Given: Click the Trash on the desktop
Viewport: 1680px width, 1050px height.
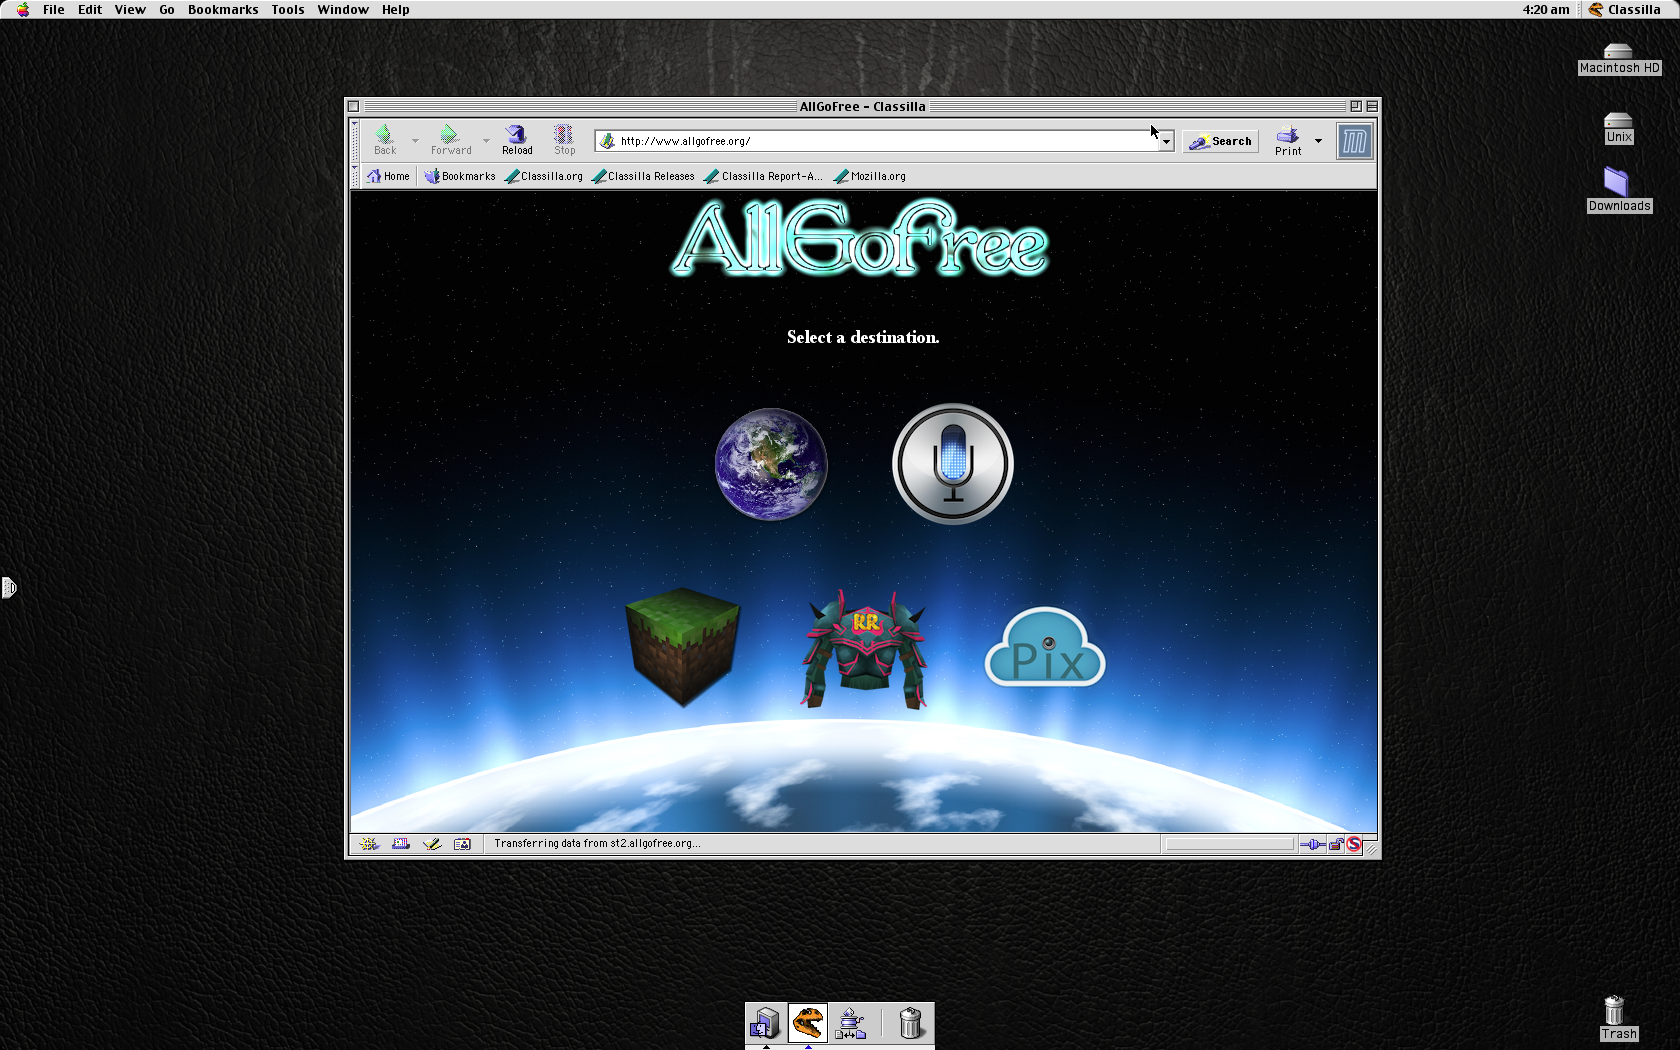Looking at the screenshot, I should coord(1618,1018).
